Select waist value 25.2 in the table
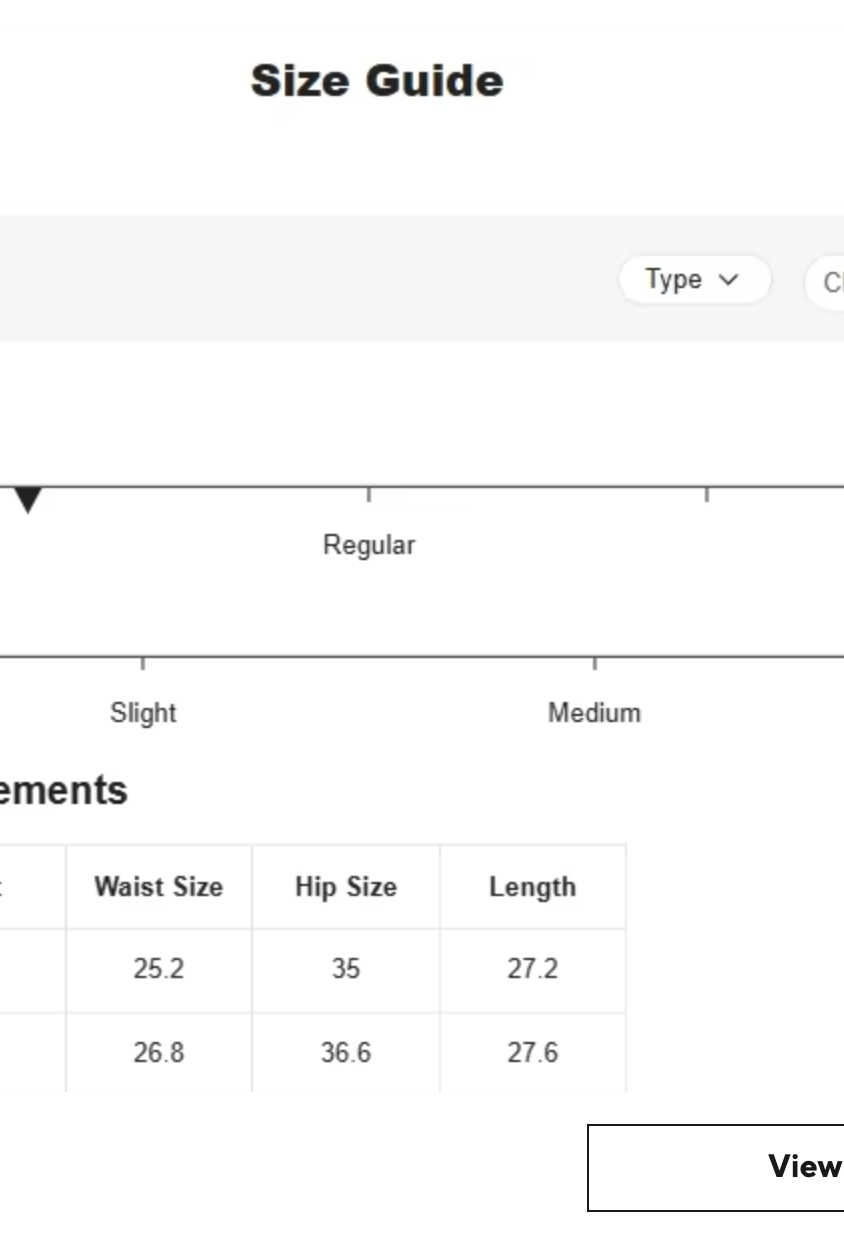Screen dimensions: 844x1260 158,969
